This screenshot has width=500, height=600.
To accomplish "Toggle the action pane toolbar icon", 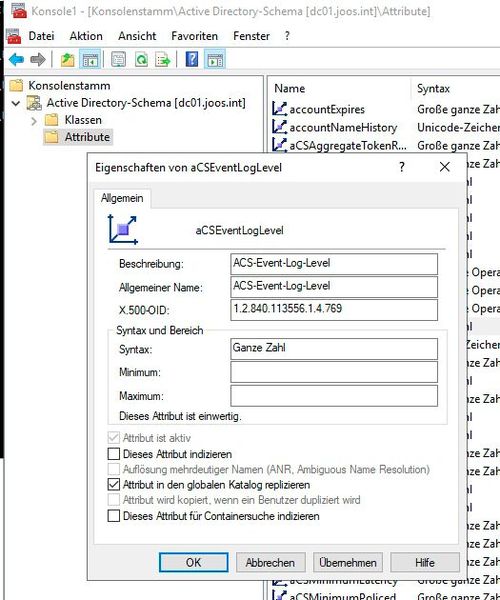I will [x=215, y=60].
